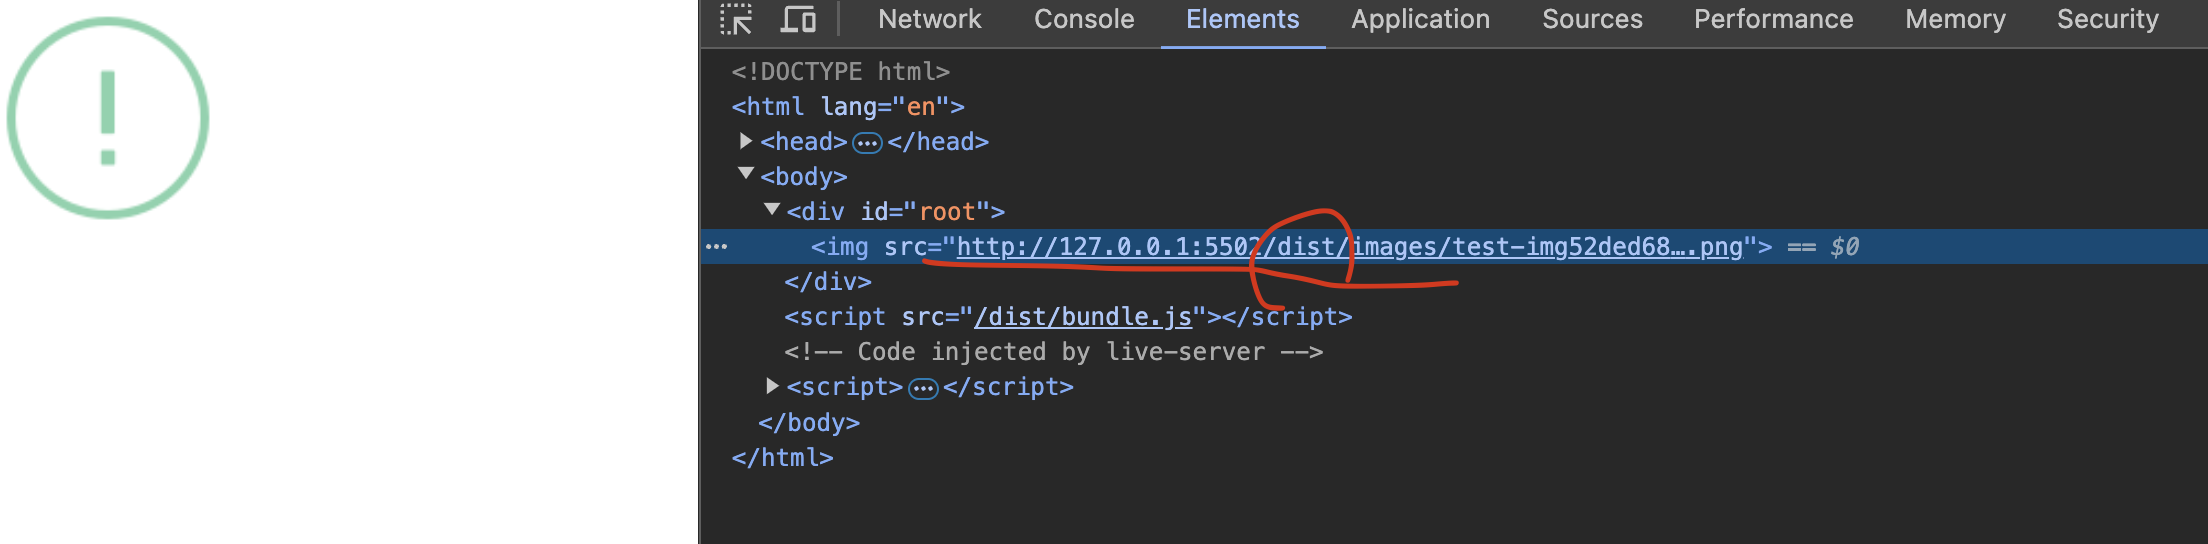
Task: Open the Performance tab
Action: [x=1773, y=19]
